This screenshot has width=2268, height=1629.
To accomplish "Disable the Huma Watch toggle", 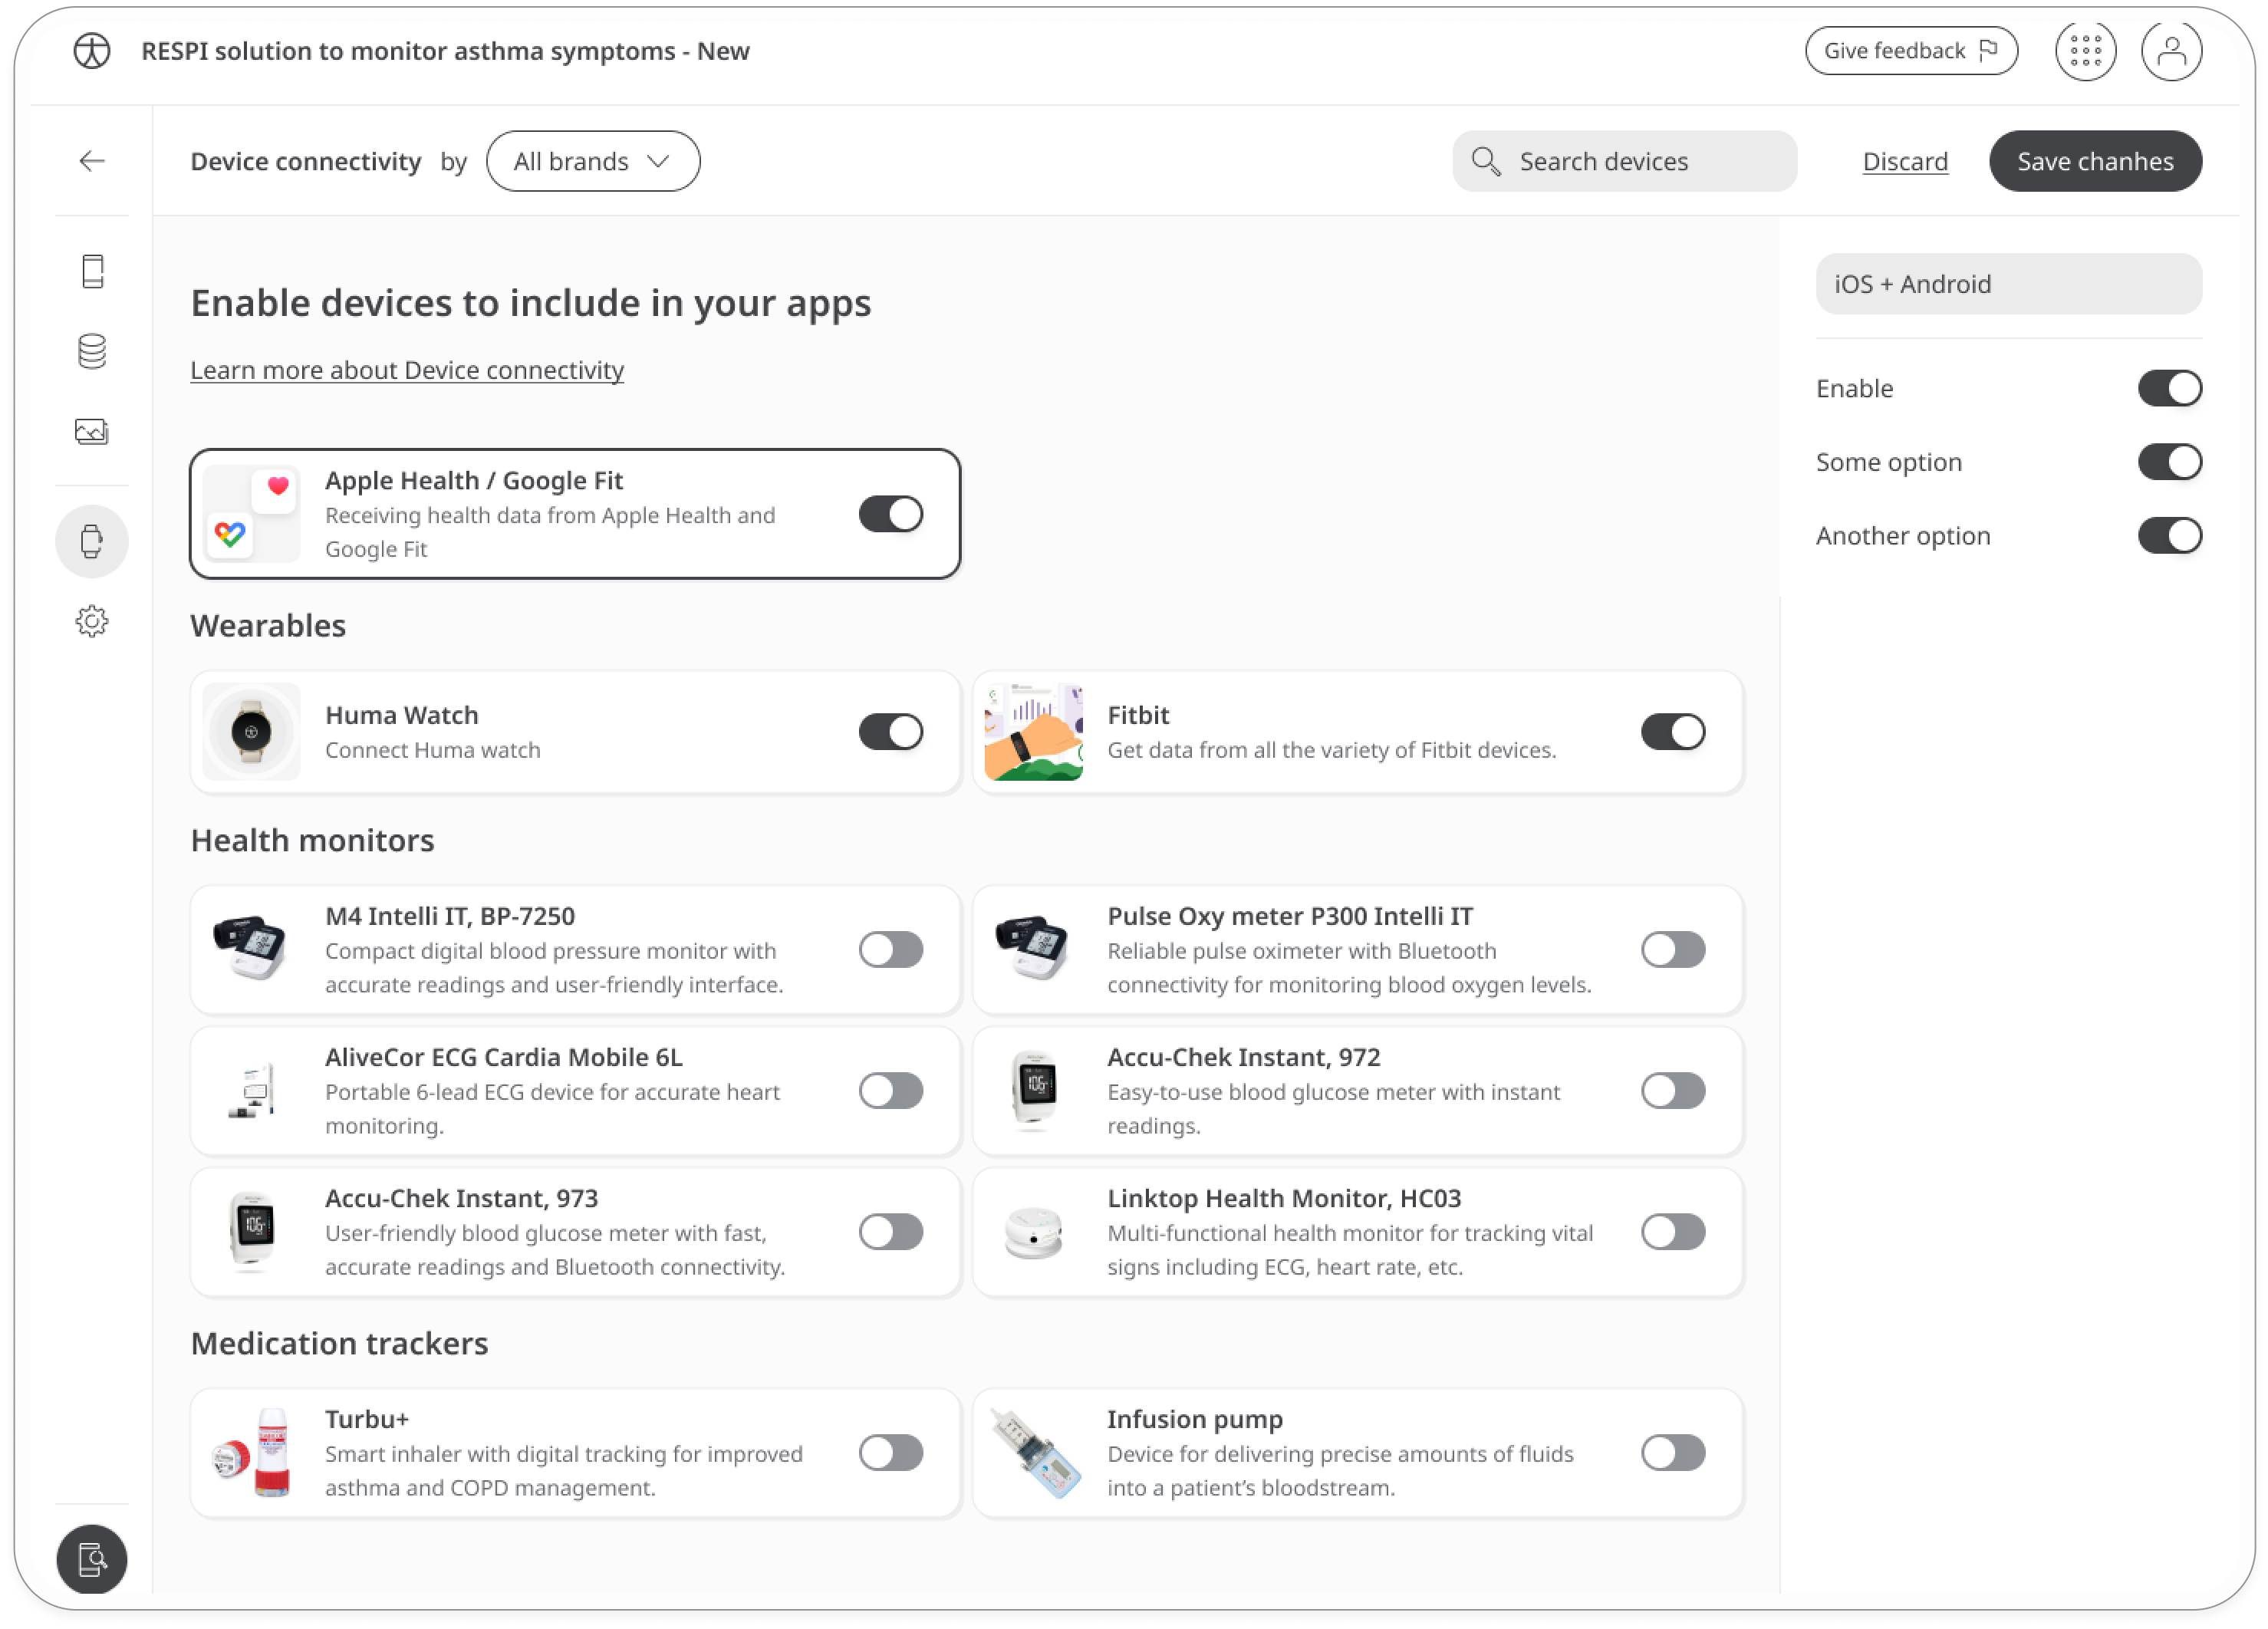I will tap(890, 731).
